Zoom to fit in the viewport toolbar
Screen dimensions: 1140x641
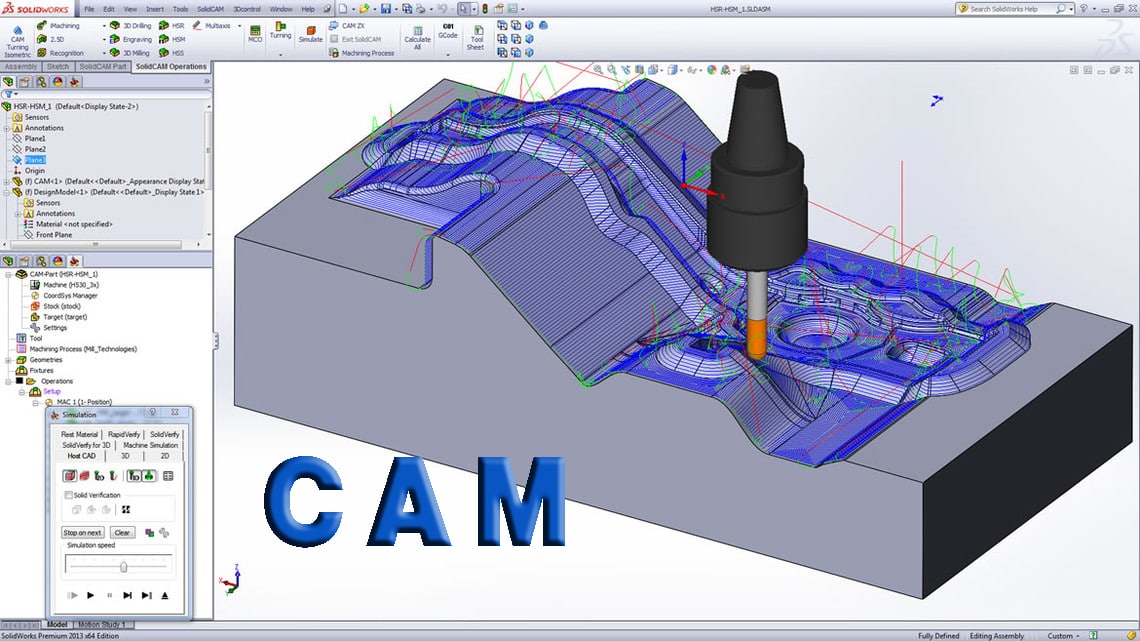pos(598,70)
